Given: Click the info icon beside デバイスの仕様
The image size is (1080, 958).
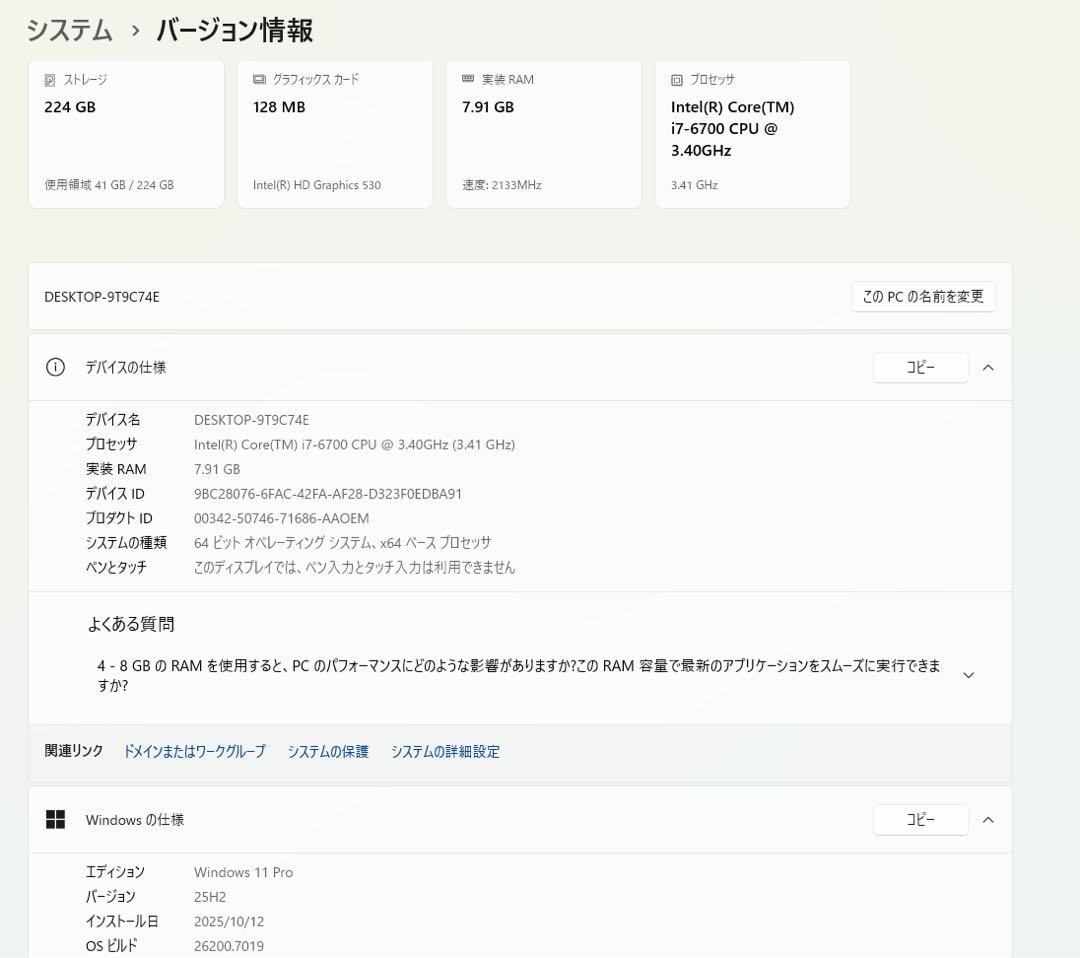Looking at the screenshot, I should (54, 367).
